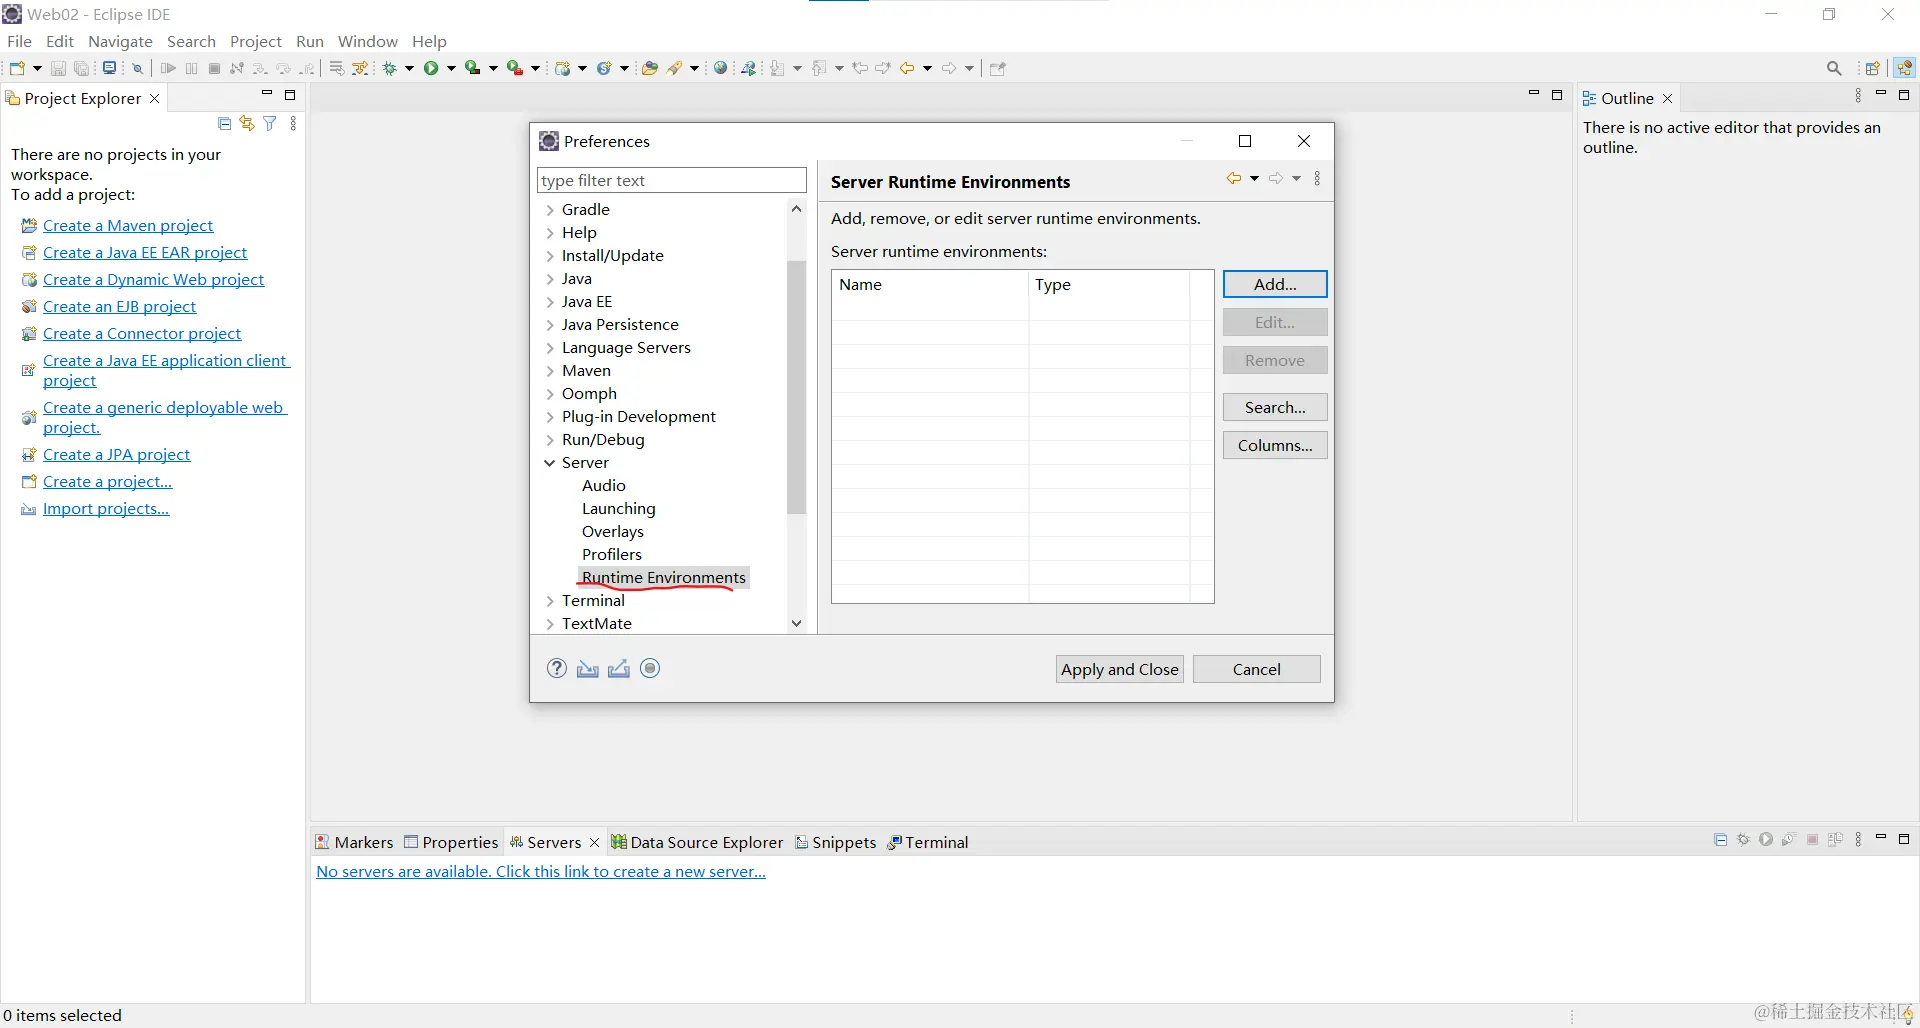Open the back history dropdown in Preferences
This screenshot has height=1028, width=1920.
click(x=1254, y=178)
